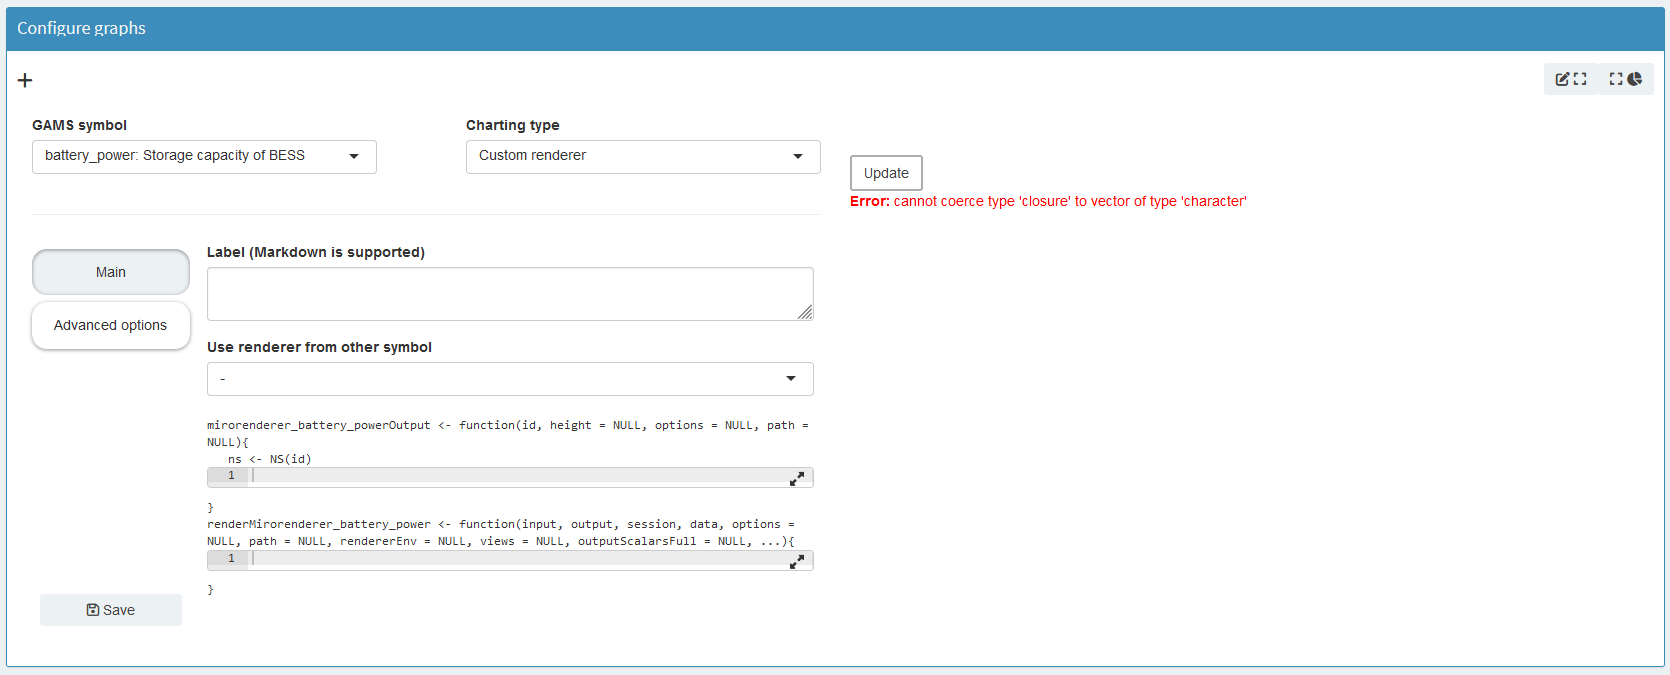1670x675 pixels.
Task: Focus the renderMirorenderer function code editor
Action: pyautogui.click(x=520, y=559)
